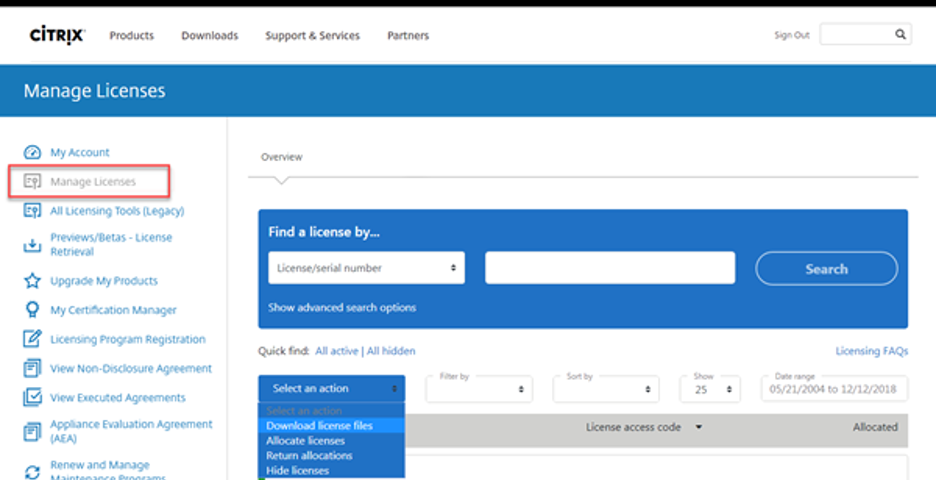The width and height of the screenshot is (936, 480).
Task: Click the My Certification Manager ribbon icon
Action: pyautogui.click(x=32, y=310)
